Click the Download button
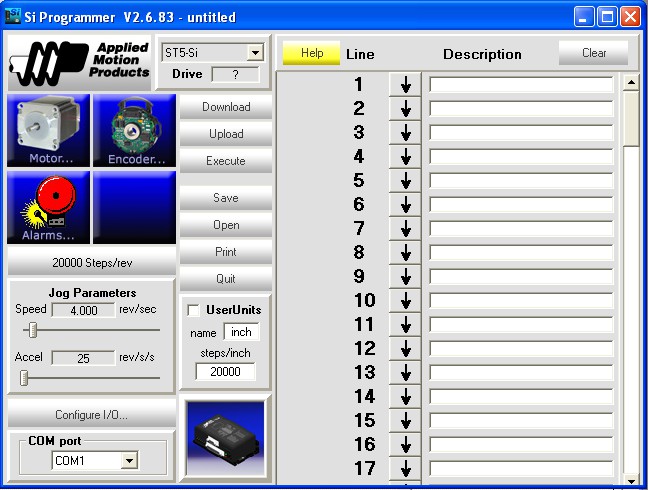The image size is (648, 490). point(226,107)
